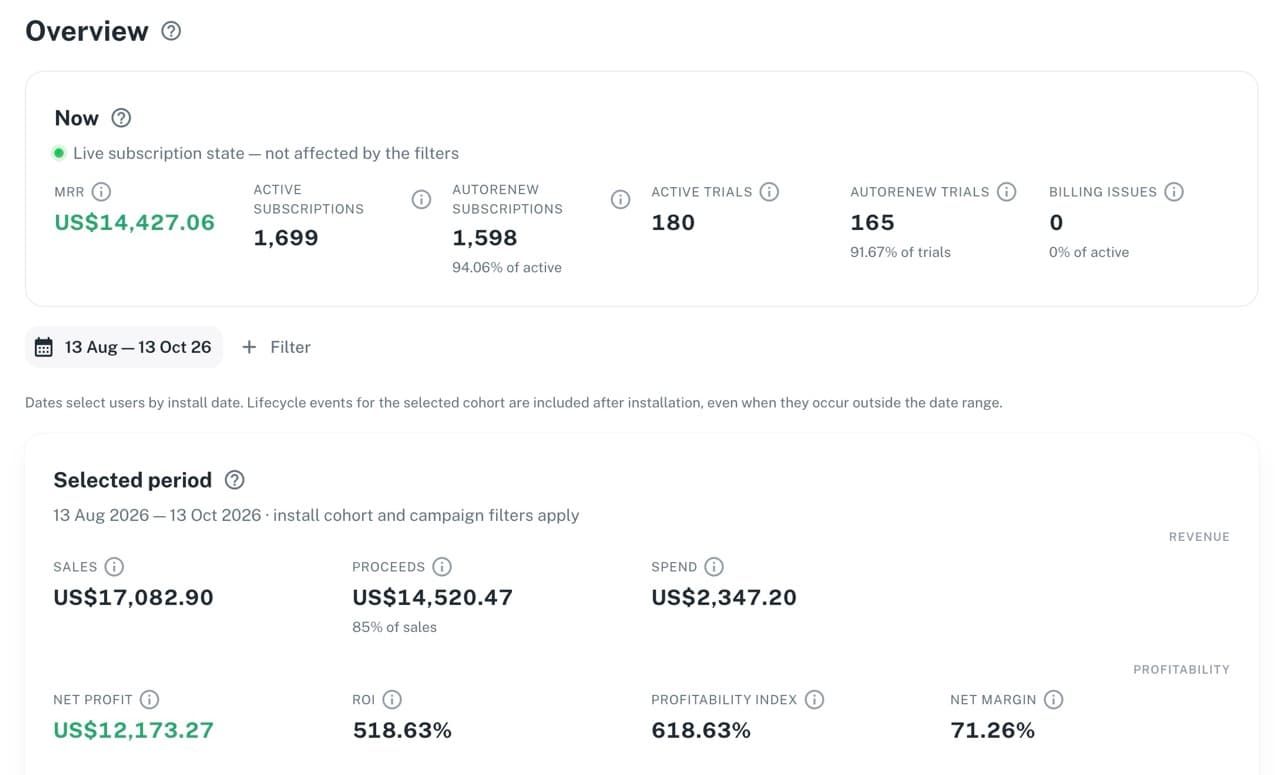Click info icon beside Net Profit
Viewport: 1280px width, 775px height.
[149, 699]
